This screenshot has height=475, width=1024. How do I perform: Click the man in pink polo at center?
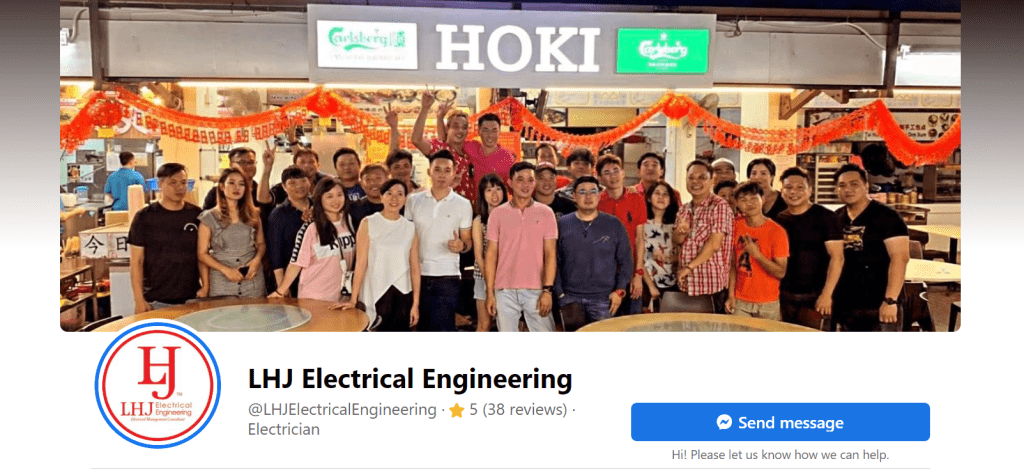521,247
